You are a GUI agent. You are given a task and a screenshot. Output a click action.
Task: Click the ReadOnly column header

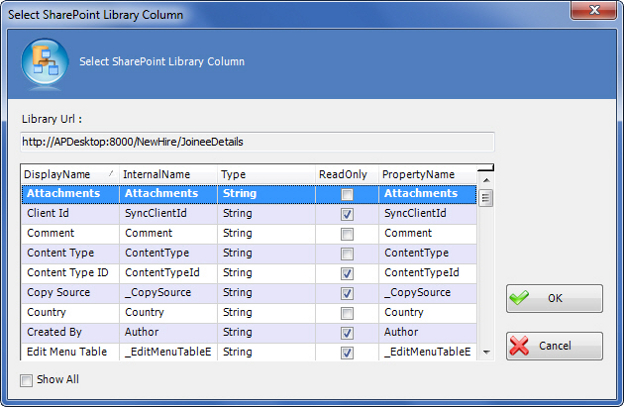click(x=345, y=174)
